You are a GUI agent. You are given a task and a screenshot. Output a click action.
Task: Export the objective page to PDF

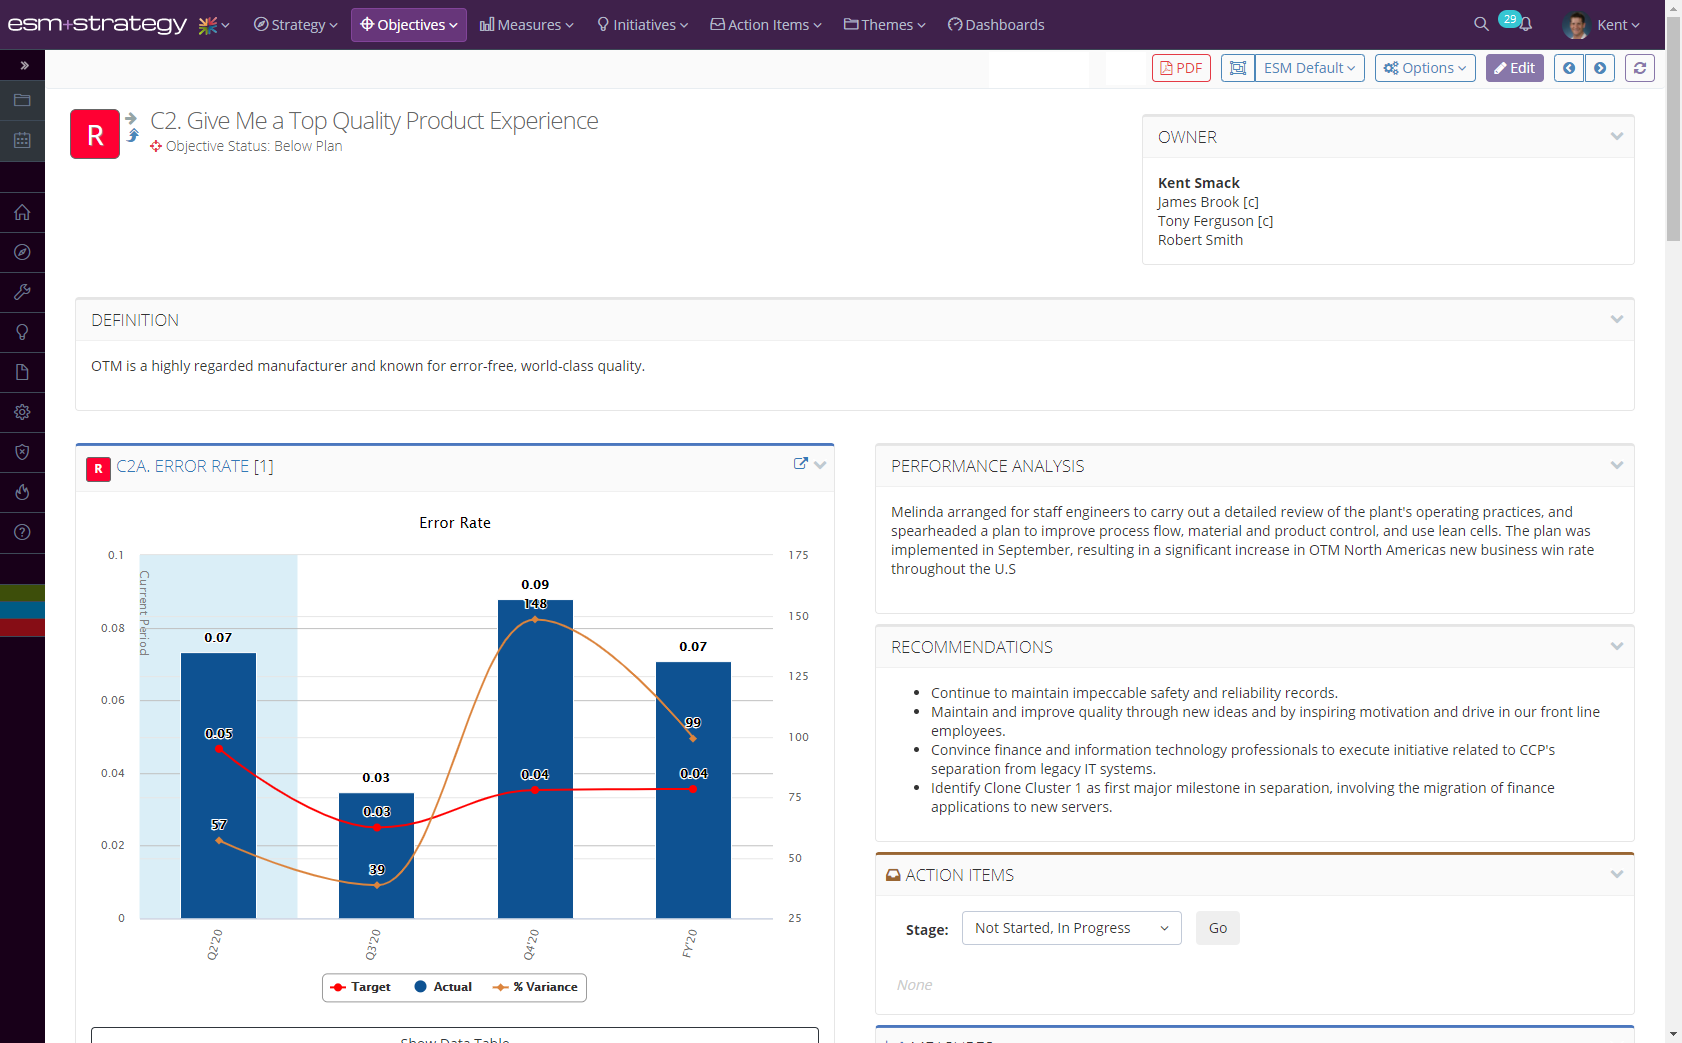[1181, 68]
